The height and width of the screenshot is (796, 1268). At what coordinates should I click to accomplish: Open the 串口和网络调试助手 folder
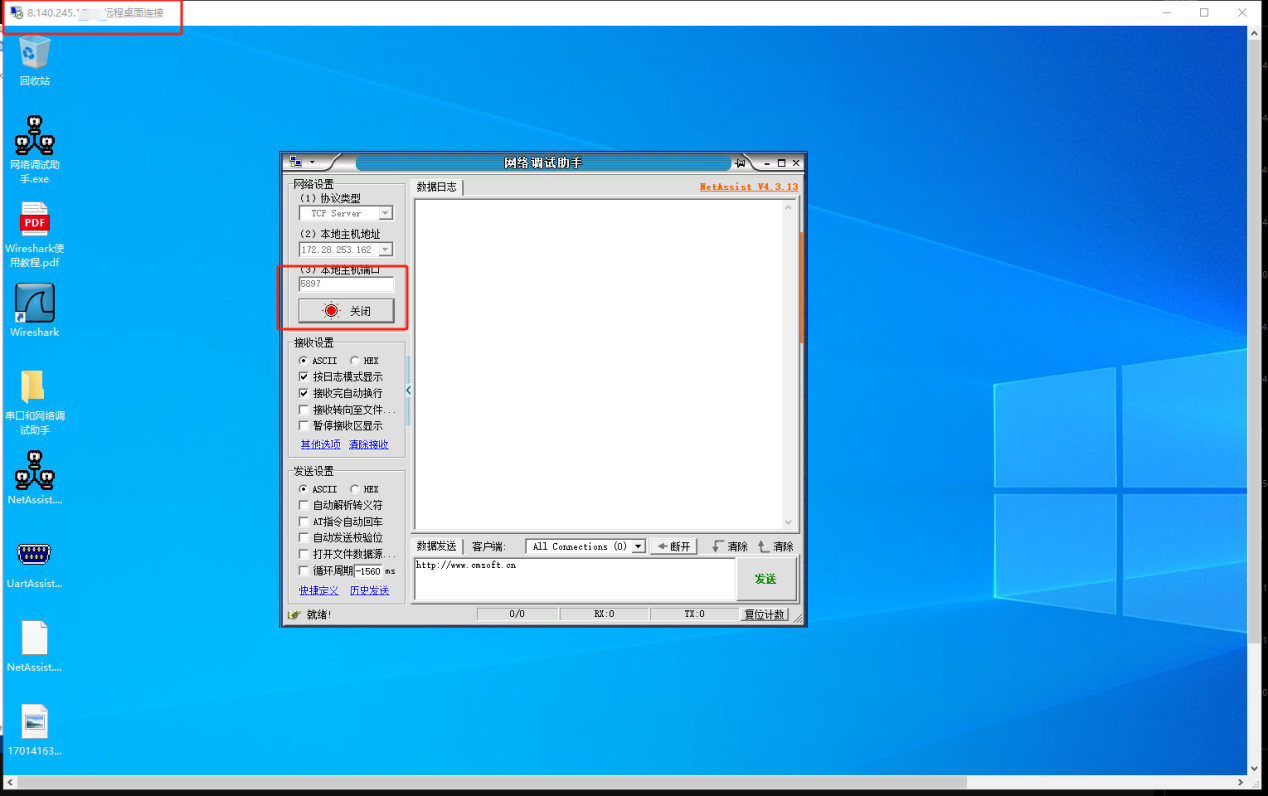pyautogui.click(x=34, y=388)
